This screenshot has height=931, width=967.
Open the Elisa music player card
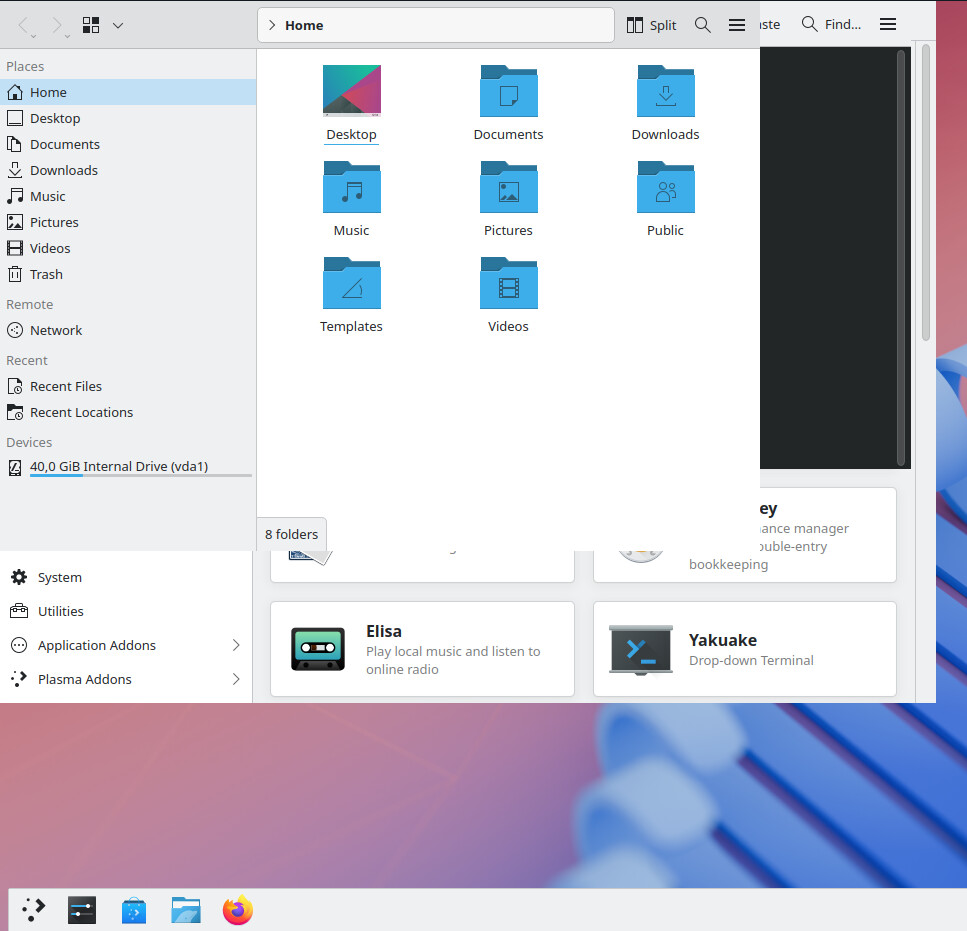click(x=422, y=649)
